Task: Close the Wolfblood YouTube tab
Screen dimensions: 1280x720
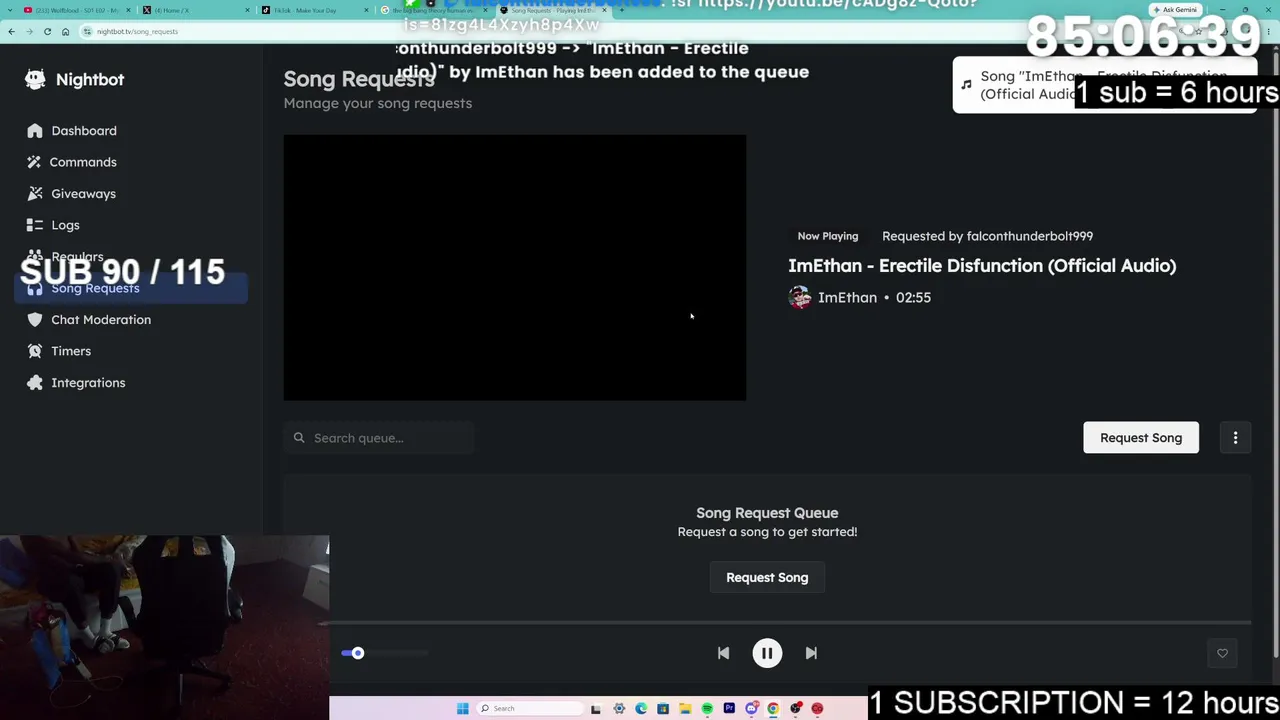Action: tap(127, 10)
